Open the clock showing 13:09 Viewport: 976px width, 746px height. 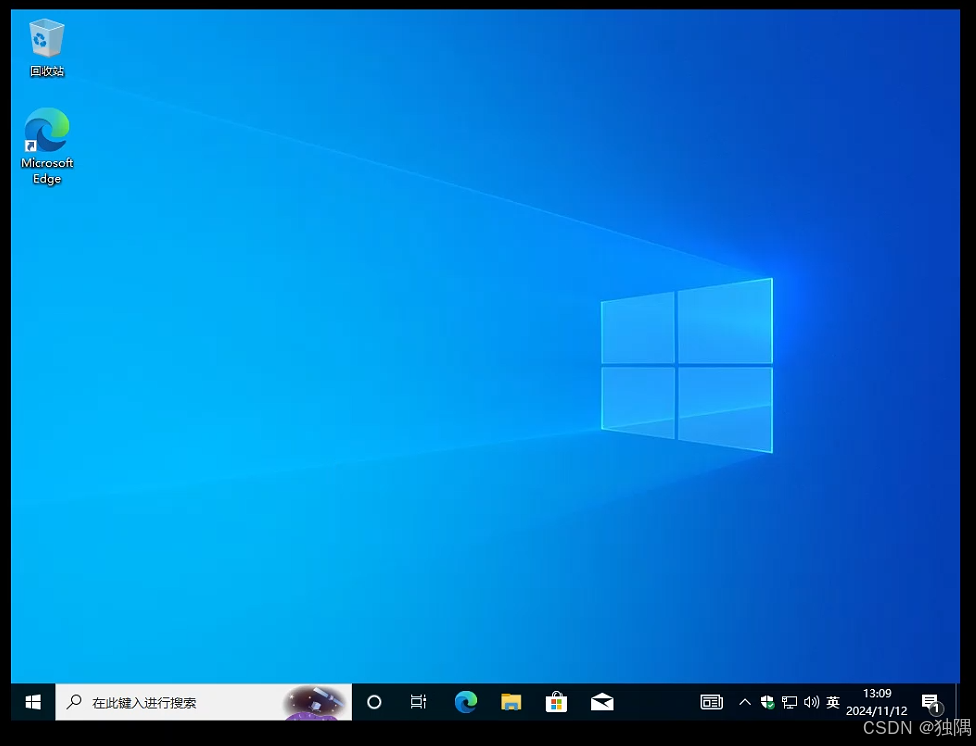tap(876, 702)
